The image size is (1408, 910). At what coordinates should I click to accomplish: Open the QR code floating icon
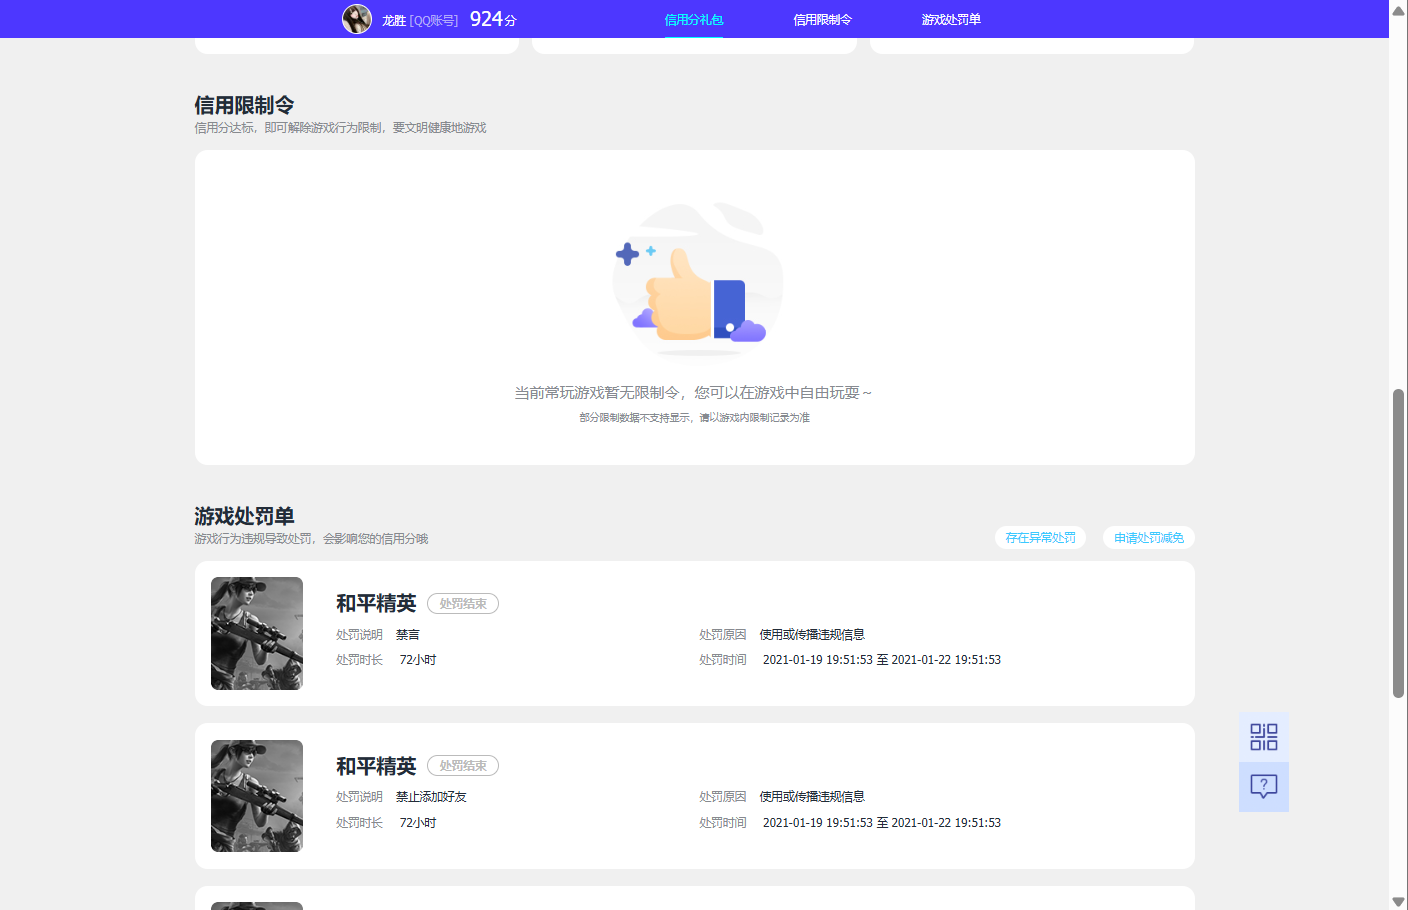click(1263, 737)
